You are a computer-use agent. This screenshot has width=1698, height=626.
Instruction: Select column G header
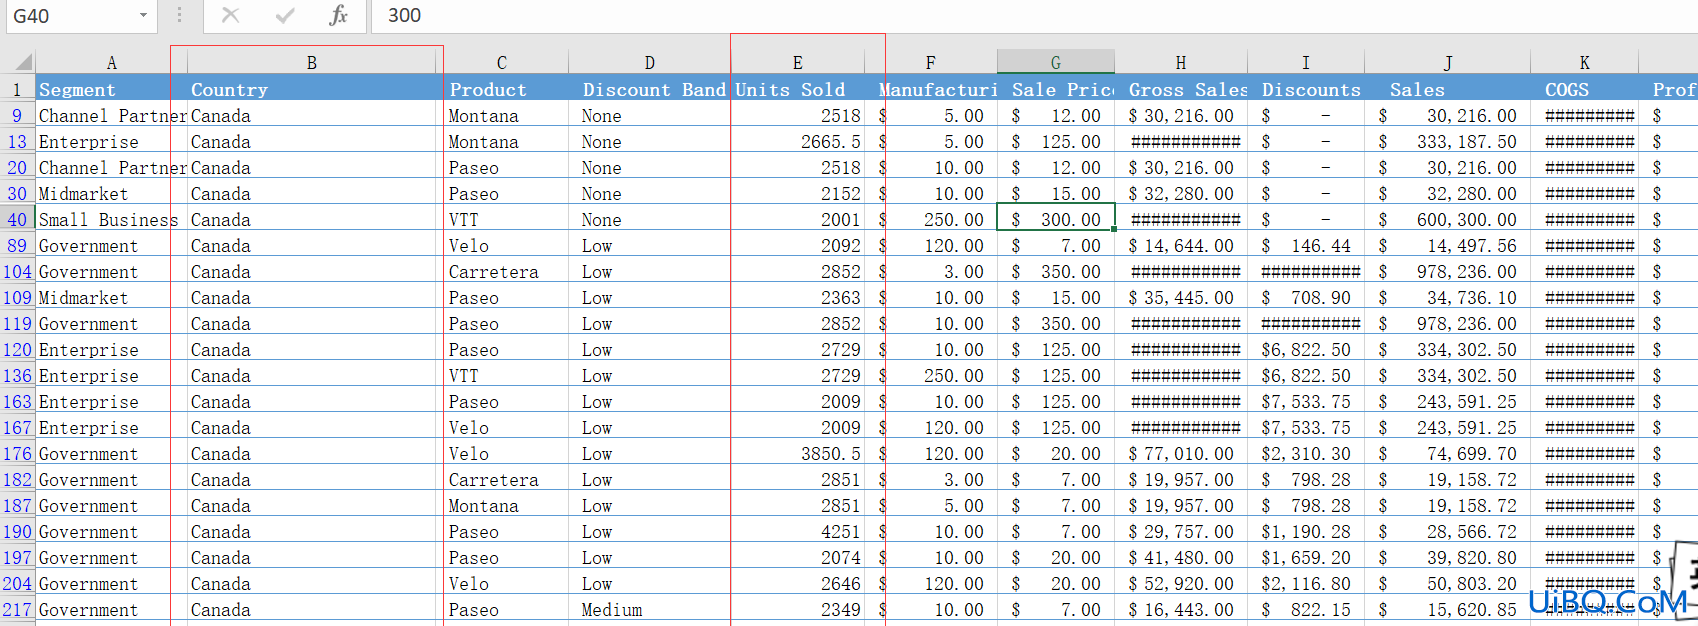click(1056, 62)
